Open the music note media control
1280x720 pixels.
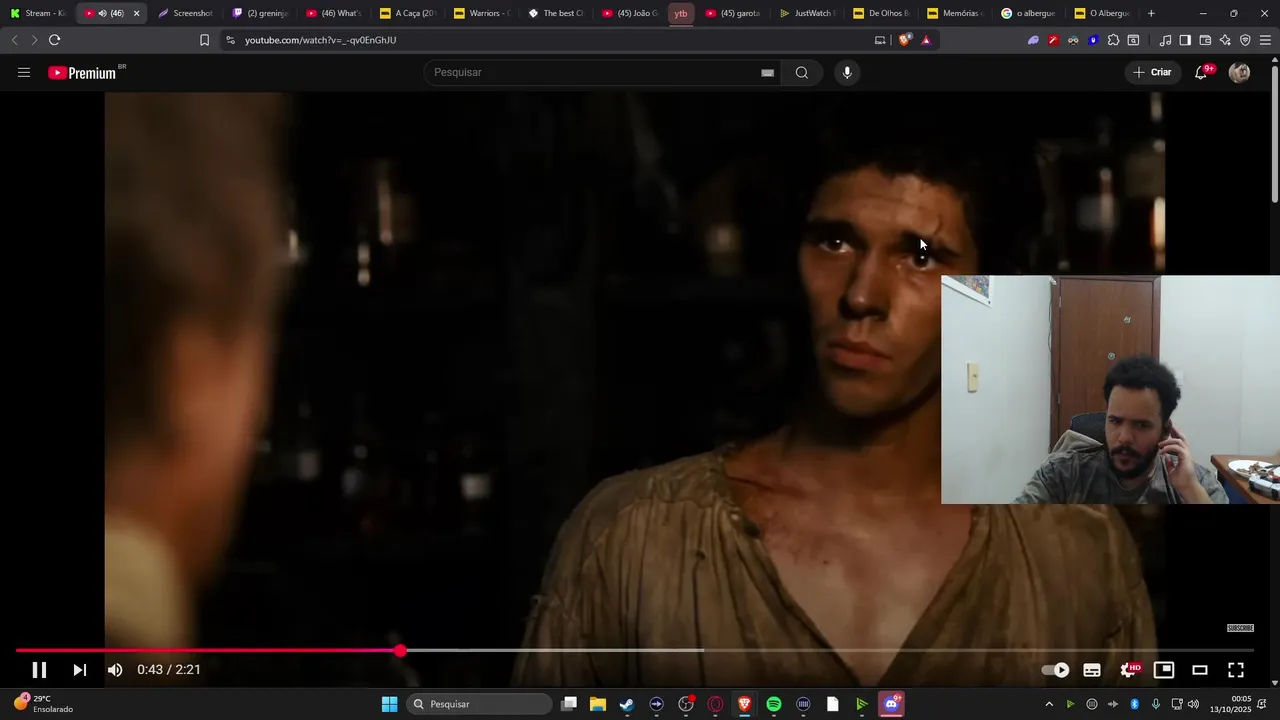point(1165,40)
